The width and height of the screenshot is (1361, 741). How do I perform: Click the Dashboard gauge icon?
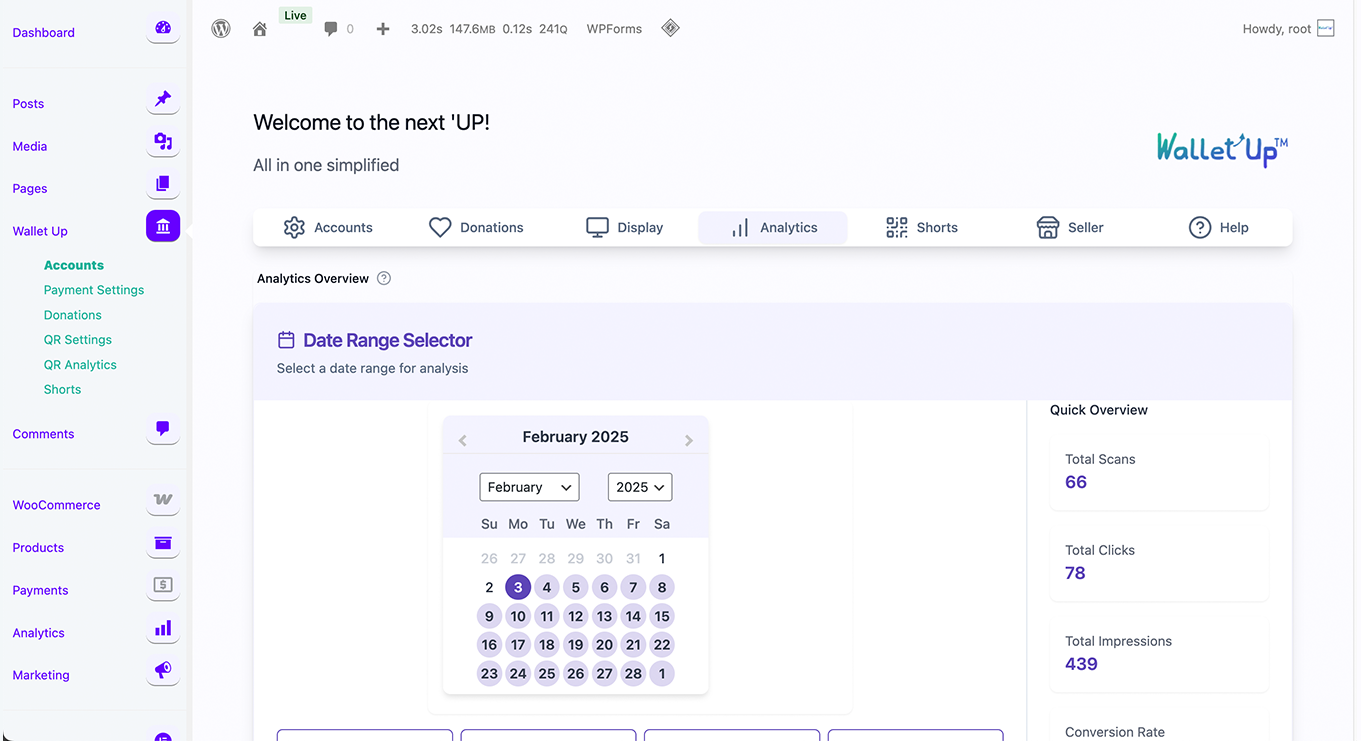point(163,28)
